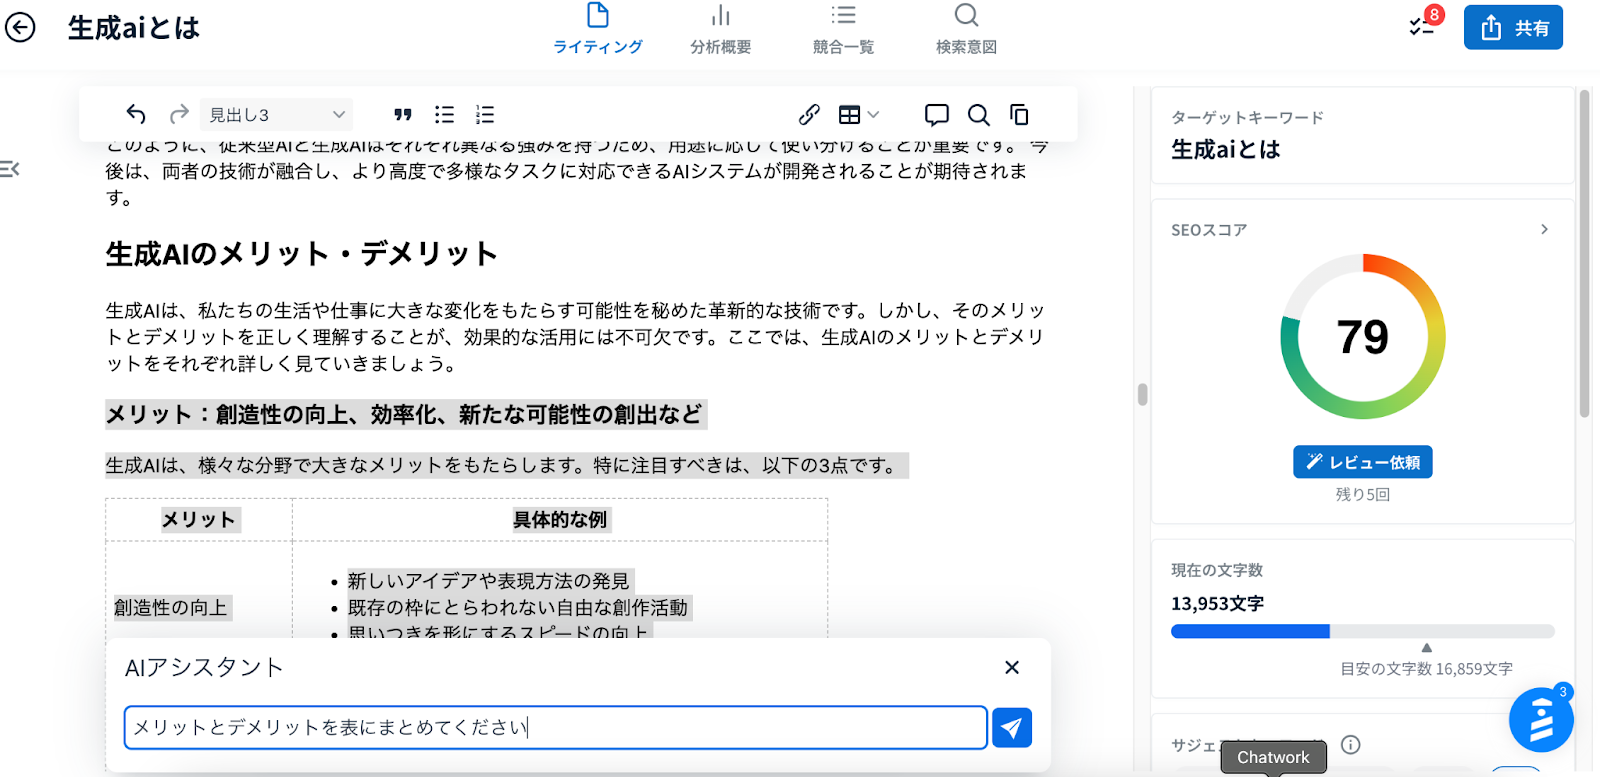Viewport: 1600px width, 777px height.
Task: Open the checklist with 8 notifications
Action: [1424, 24]
